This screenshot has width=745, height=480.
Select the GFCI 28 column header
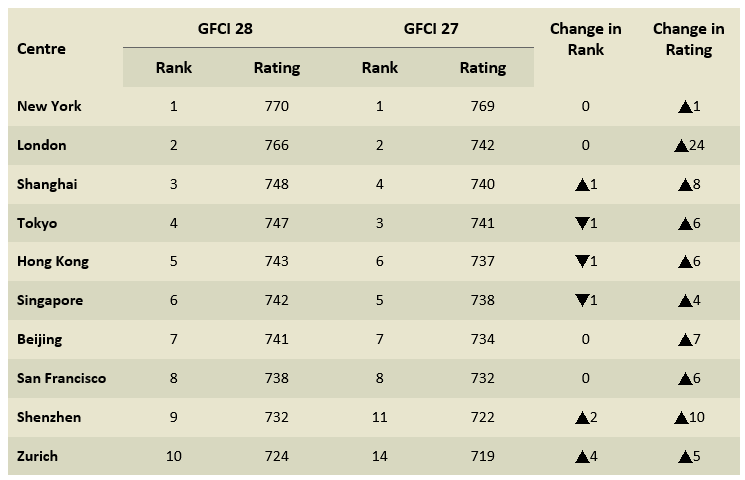point(225,28)
